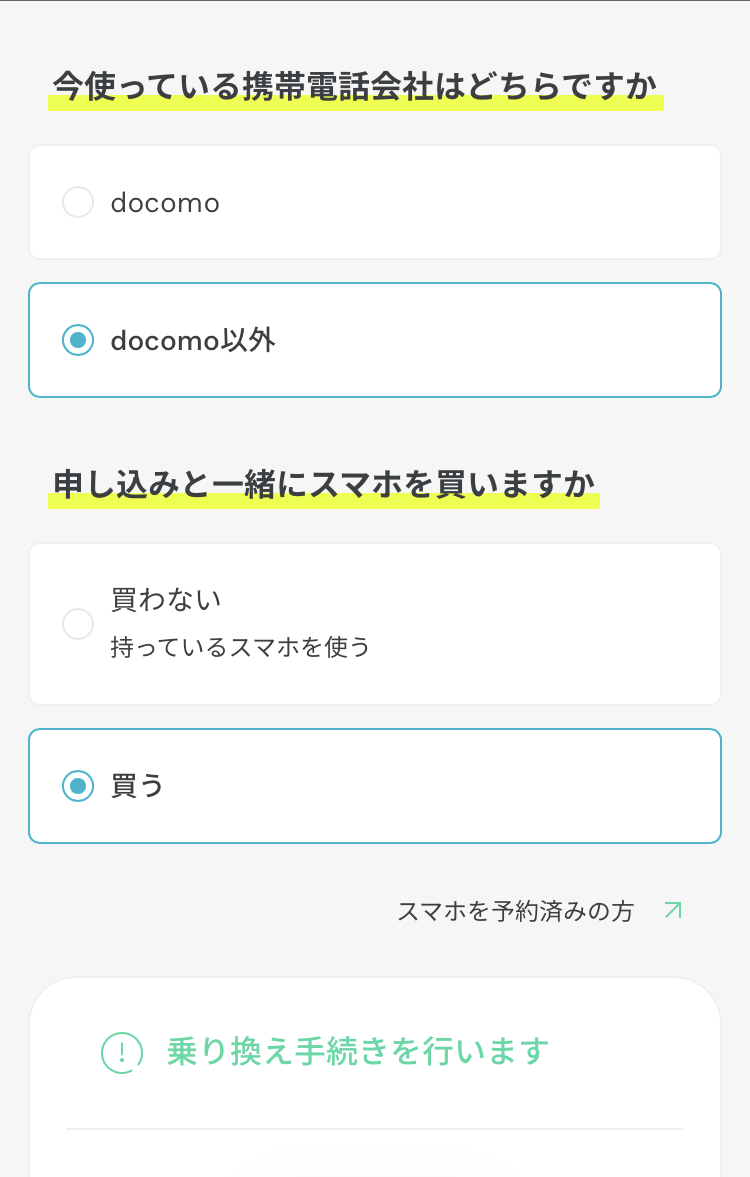Open the スマホを予約済みの方 link
Image resolution: width=750 pixels, height=1177 pixels.
click(x=515, y=912)
